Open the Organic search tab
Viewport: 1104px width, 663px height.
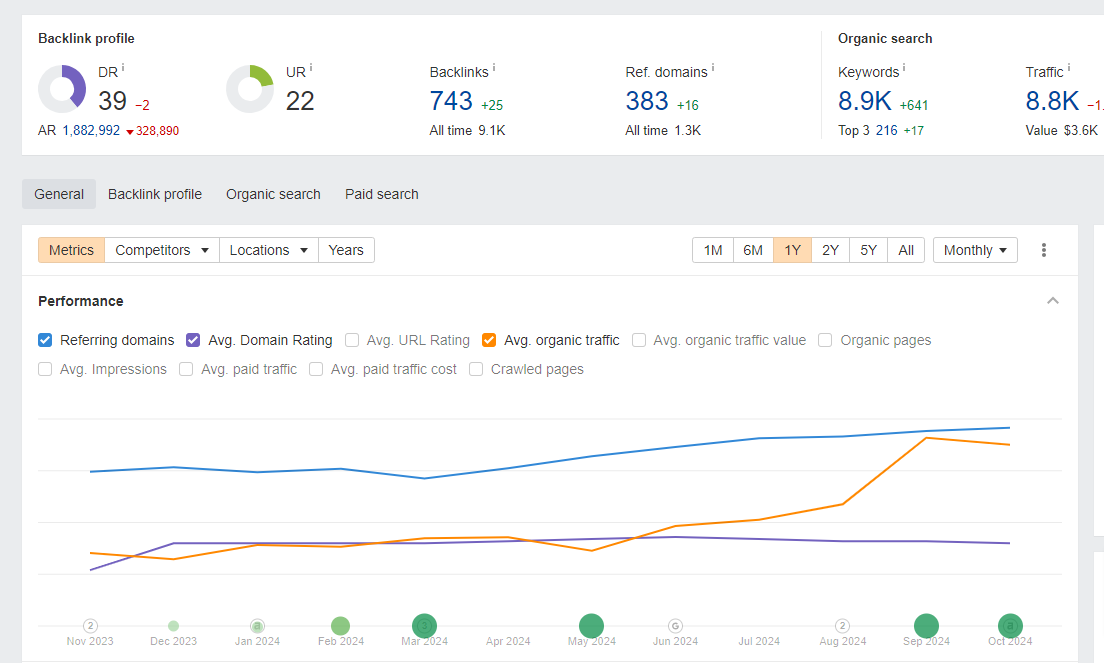click(x=273, y=194)
